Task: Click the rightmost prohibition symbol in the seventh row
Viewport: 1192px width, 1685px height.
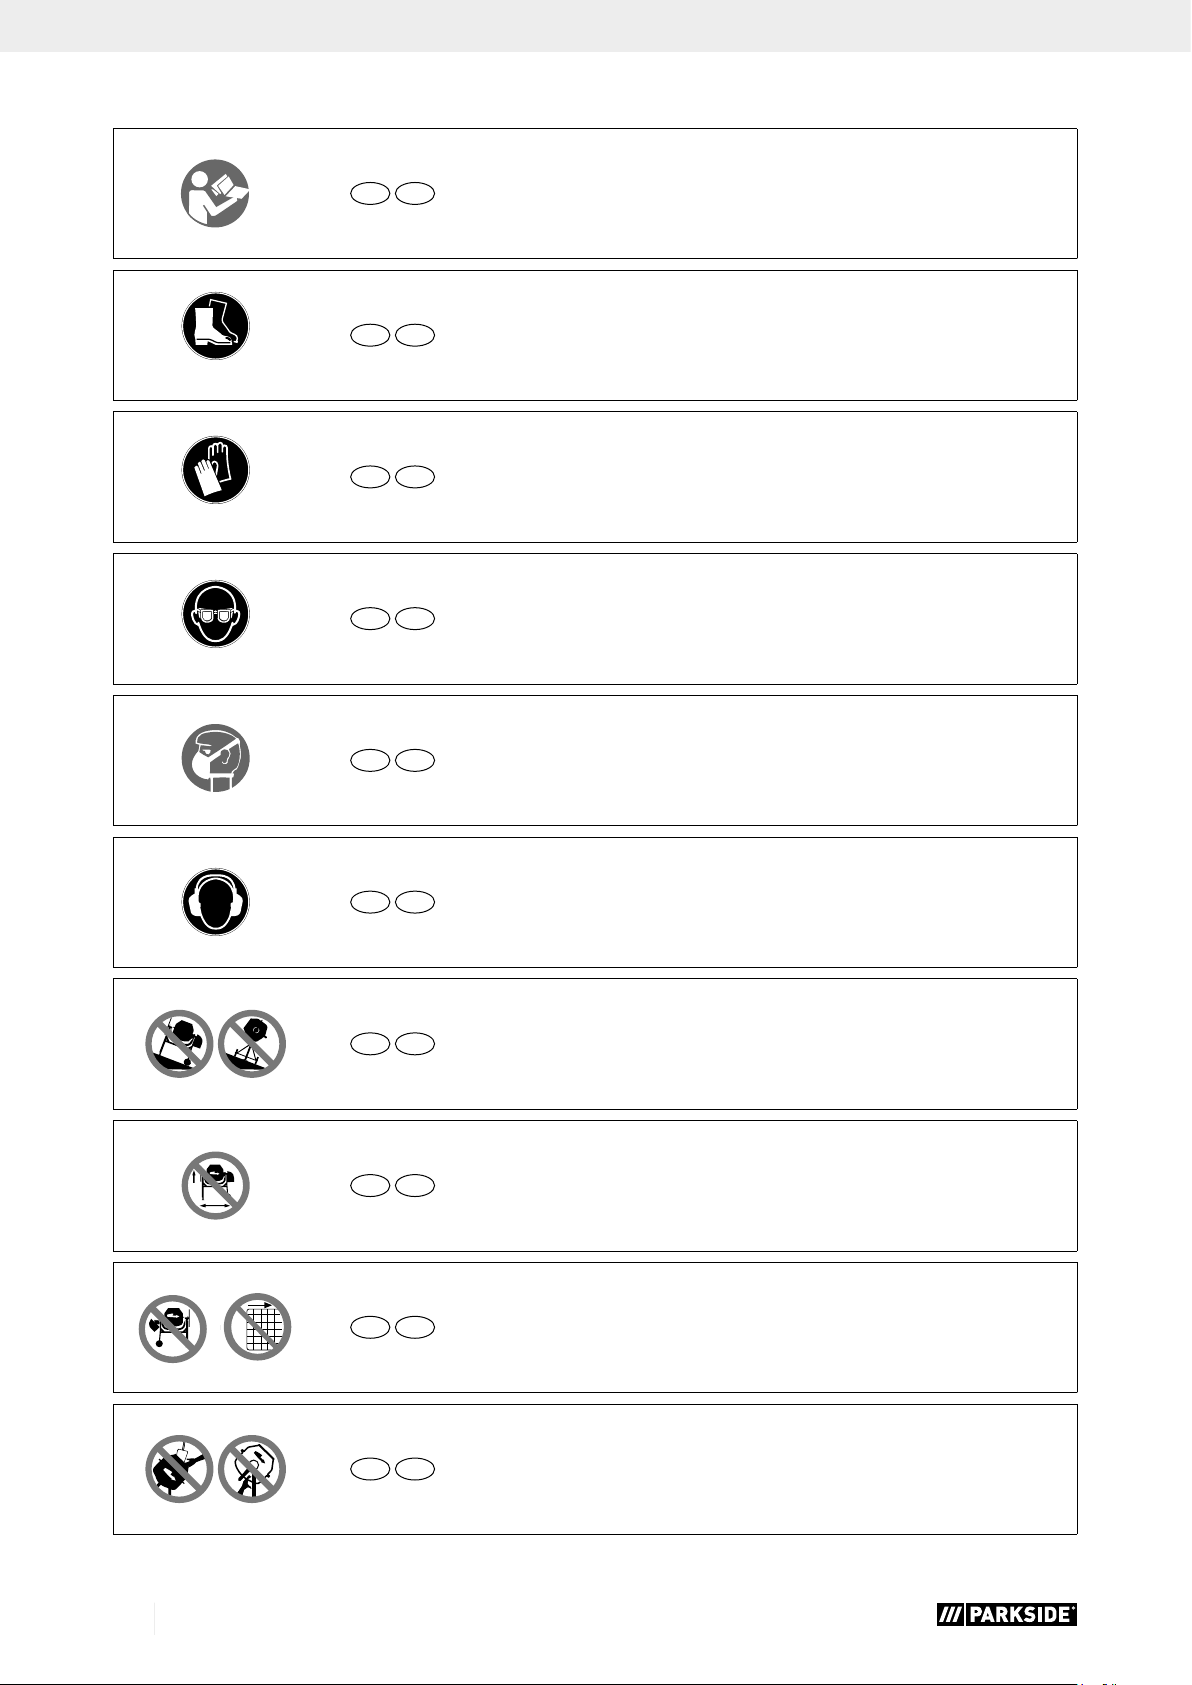Action: click(x=252, y=1044)
